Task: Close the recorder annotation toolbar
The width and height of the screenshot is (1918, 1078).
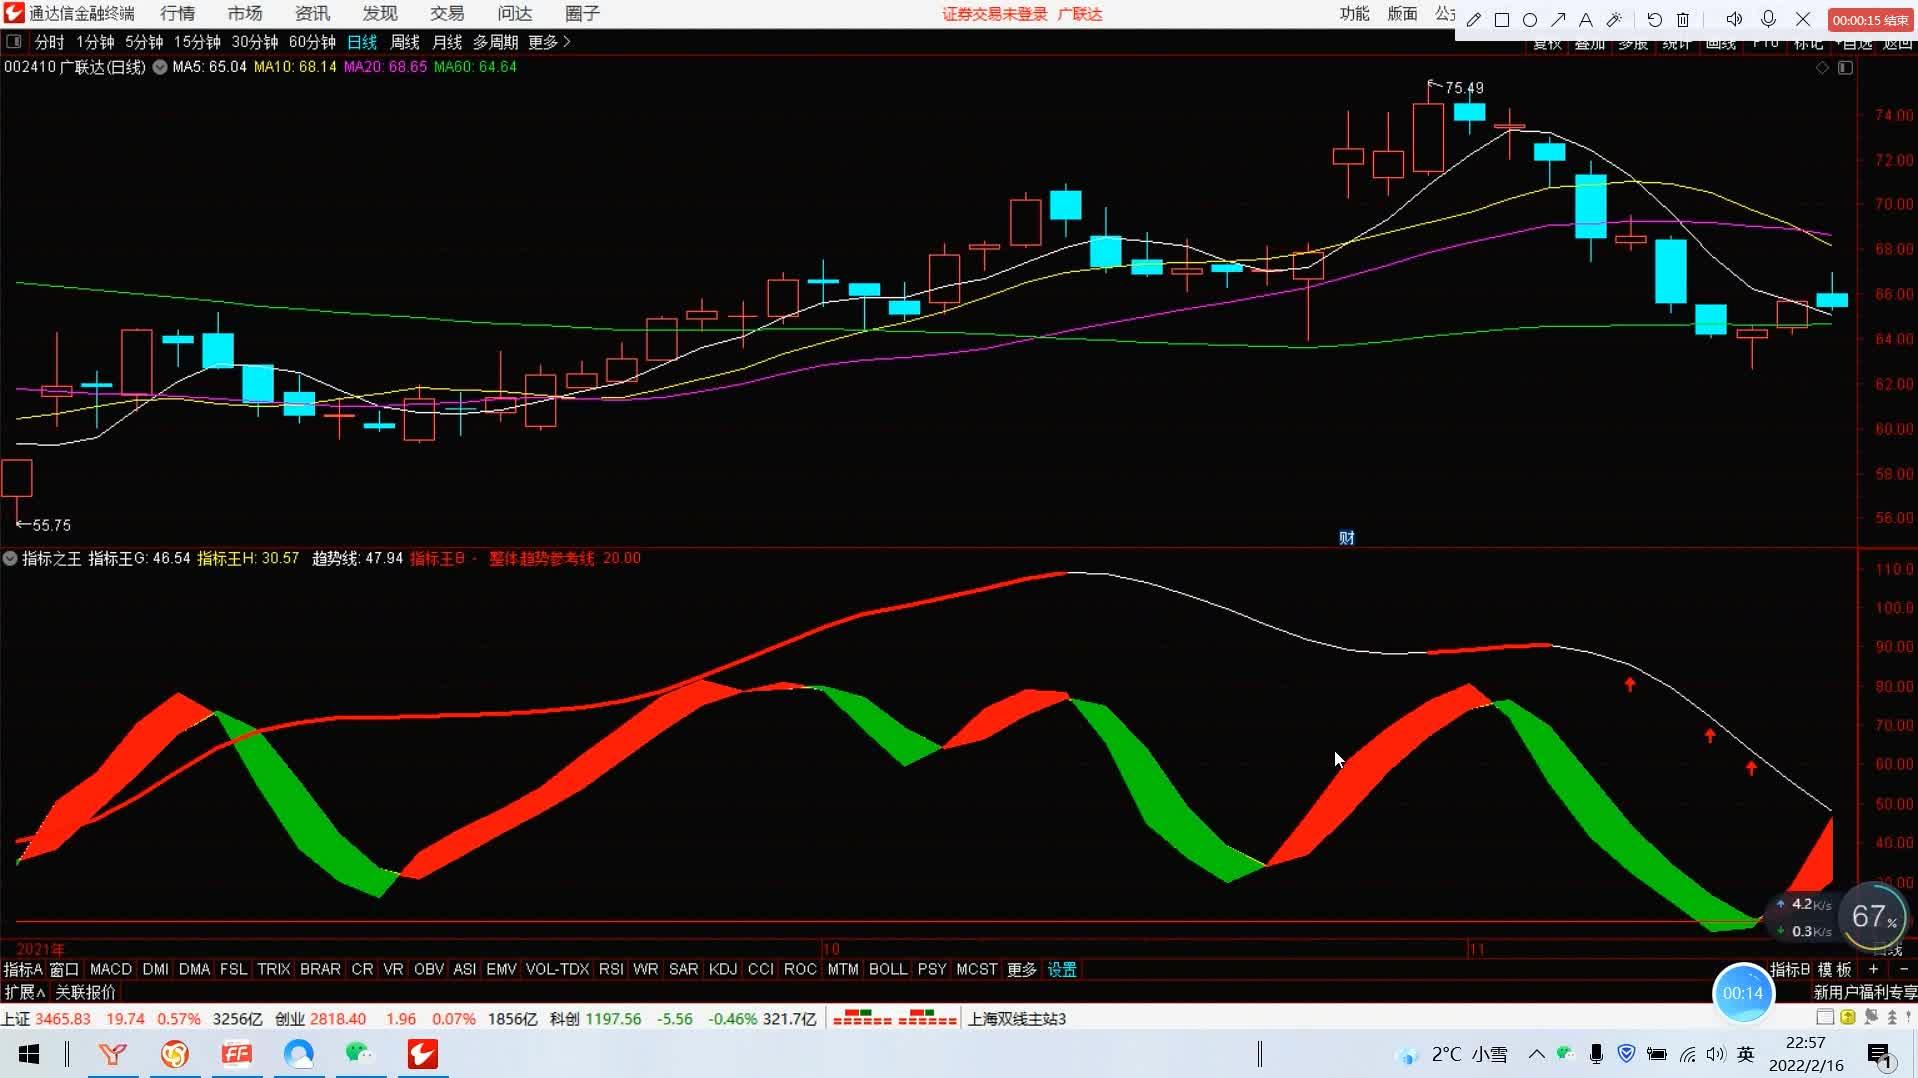Action: 1803,20
